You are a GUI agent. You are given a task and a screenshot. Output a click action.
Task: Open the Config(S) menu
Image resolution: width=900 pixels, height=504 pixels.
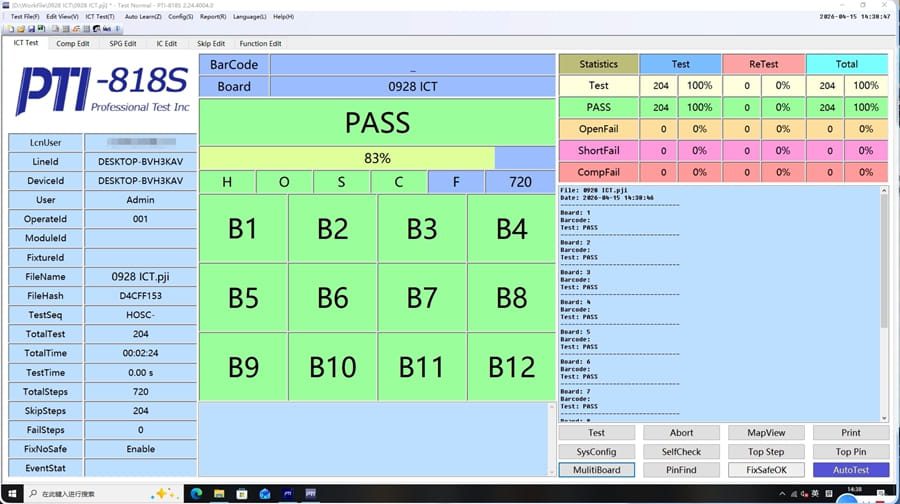[180, 17]
